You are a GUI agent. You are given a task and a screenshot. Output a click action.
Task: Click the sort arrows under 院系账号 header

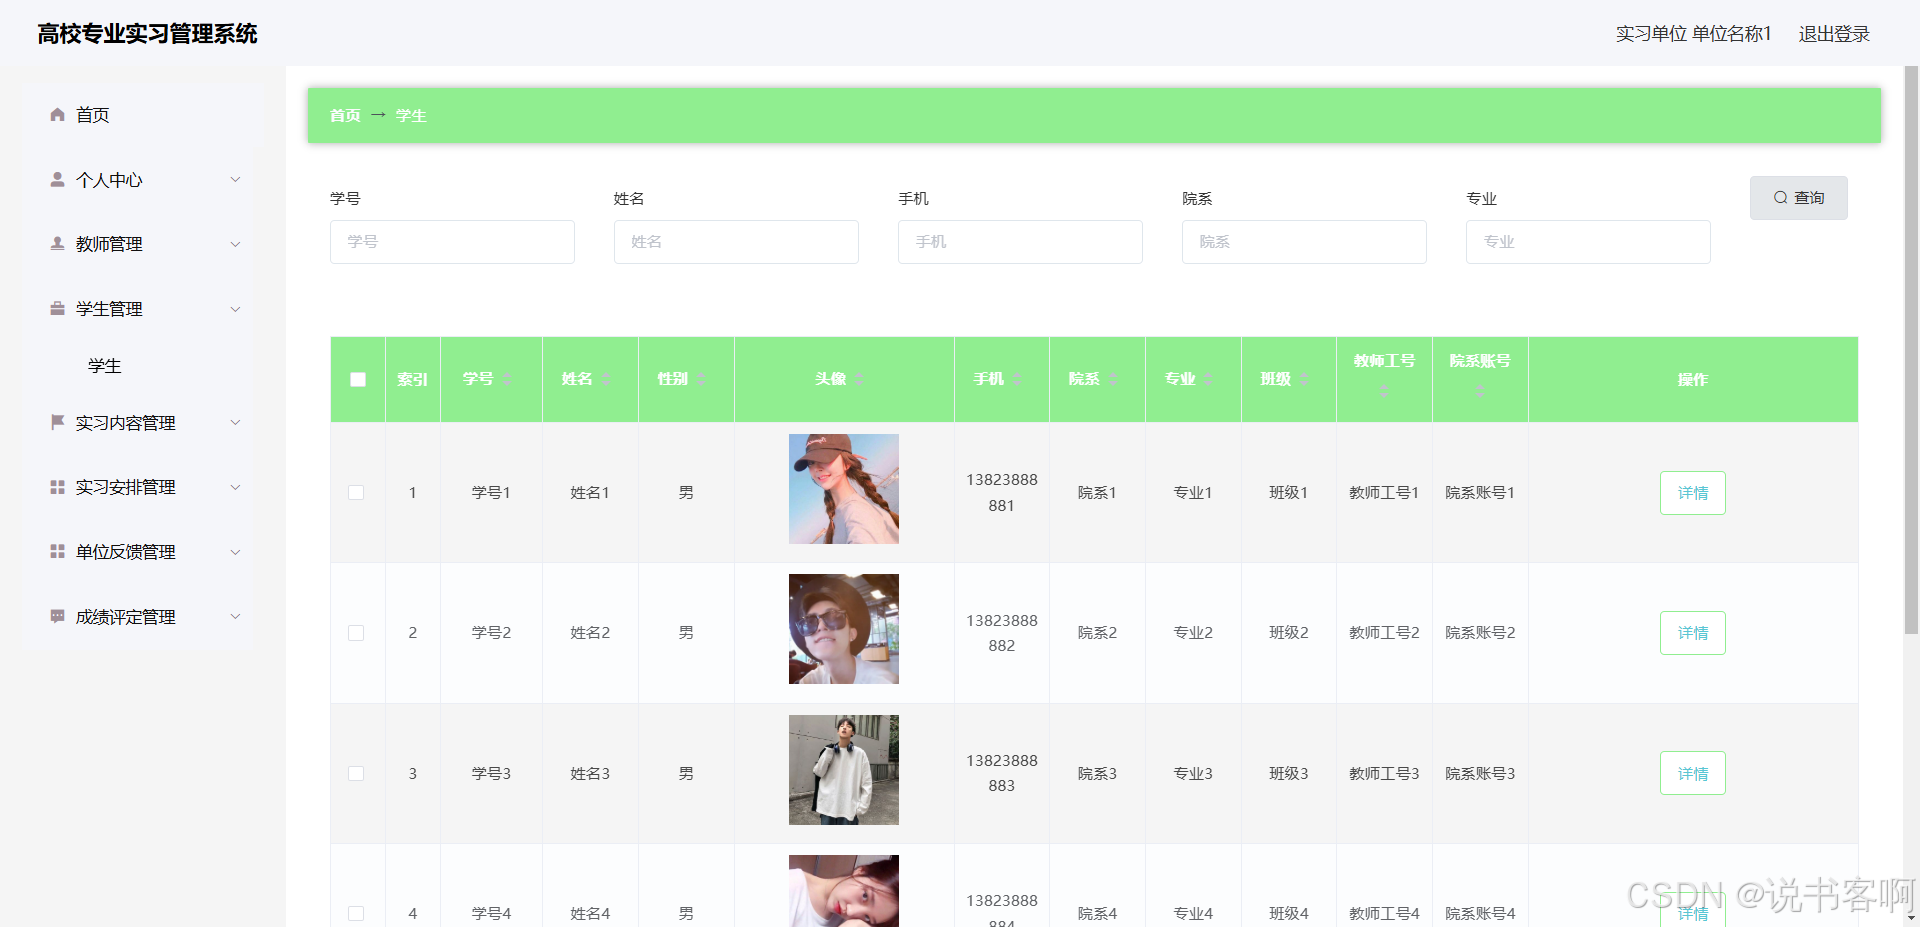point(1480,391)
